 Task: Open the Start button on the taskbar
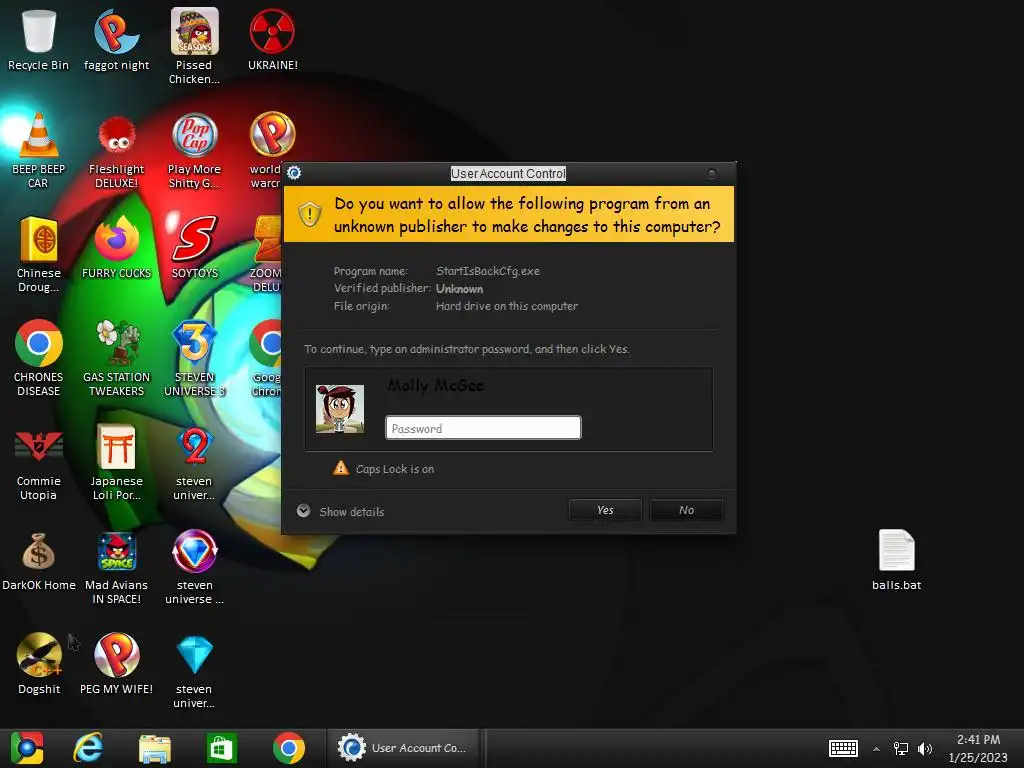pyautogui.click(x=27, y=748)
